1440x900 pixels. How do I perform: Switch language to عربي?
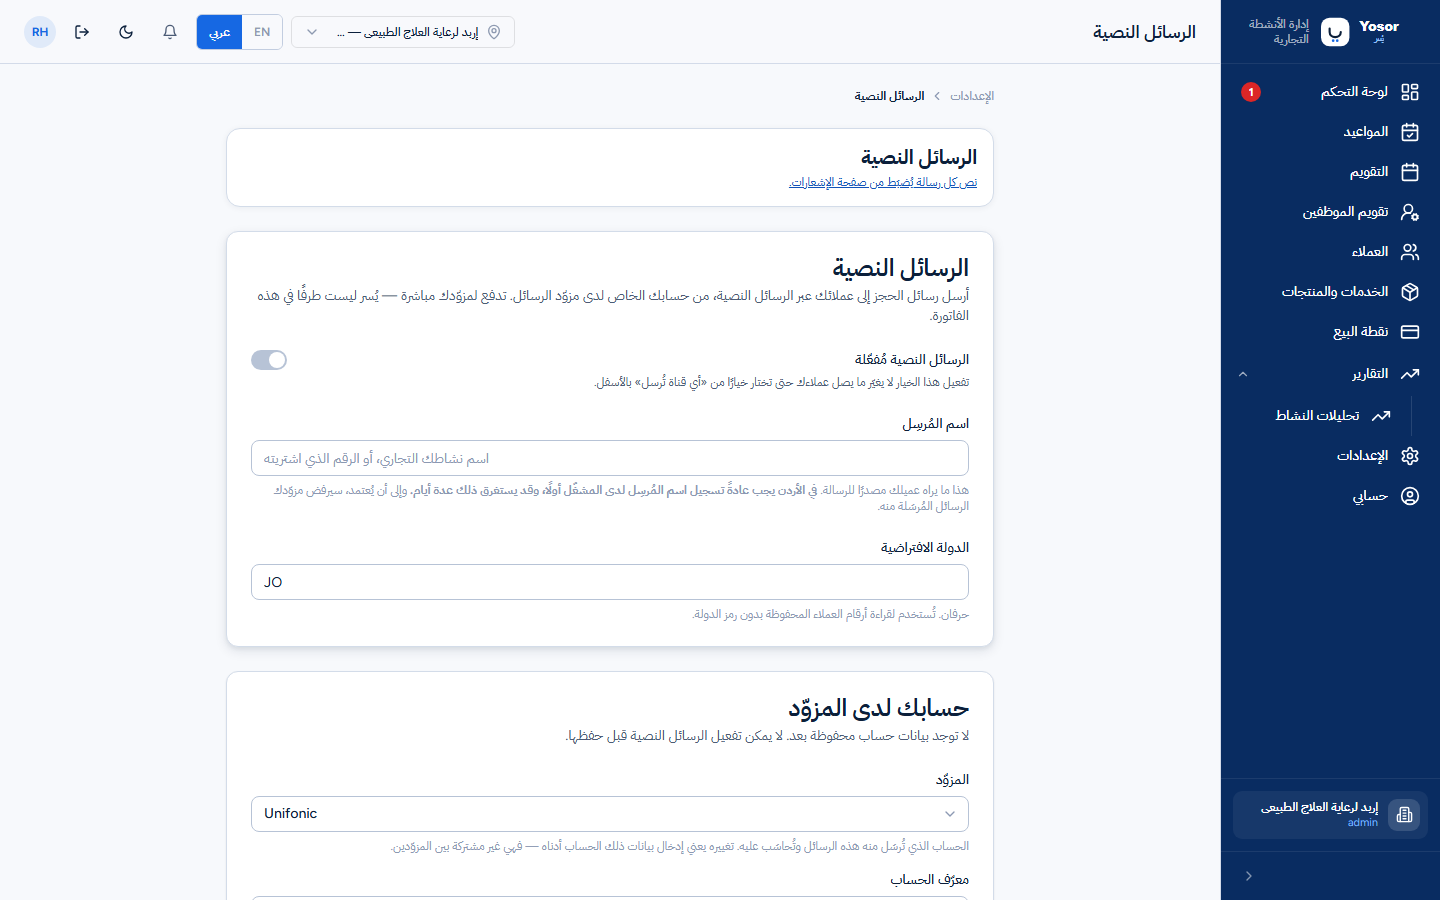[x=220, y=32]
